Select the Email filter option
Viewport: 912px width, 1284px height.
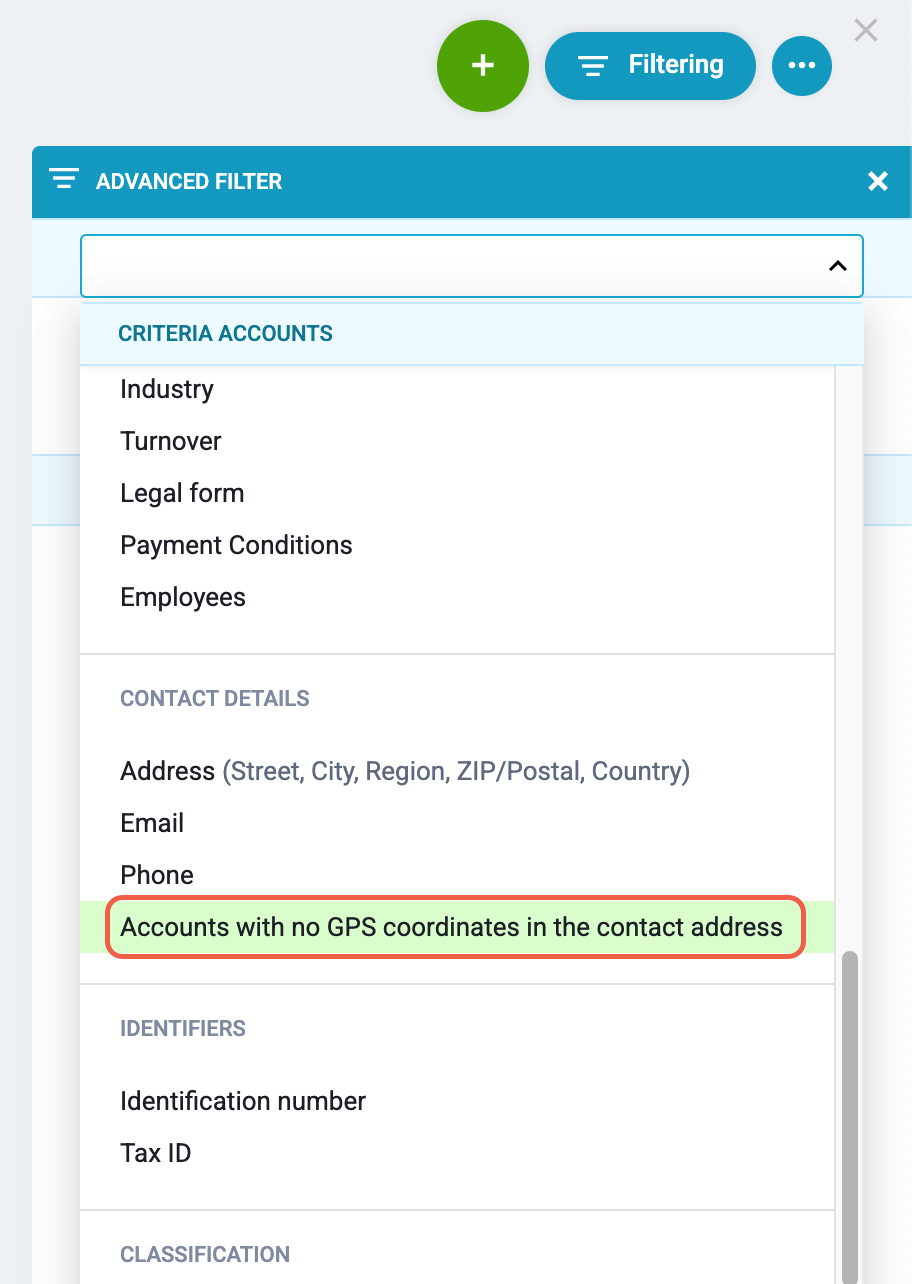(x=152, y=823)
